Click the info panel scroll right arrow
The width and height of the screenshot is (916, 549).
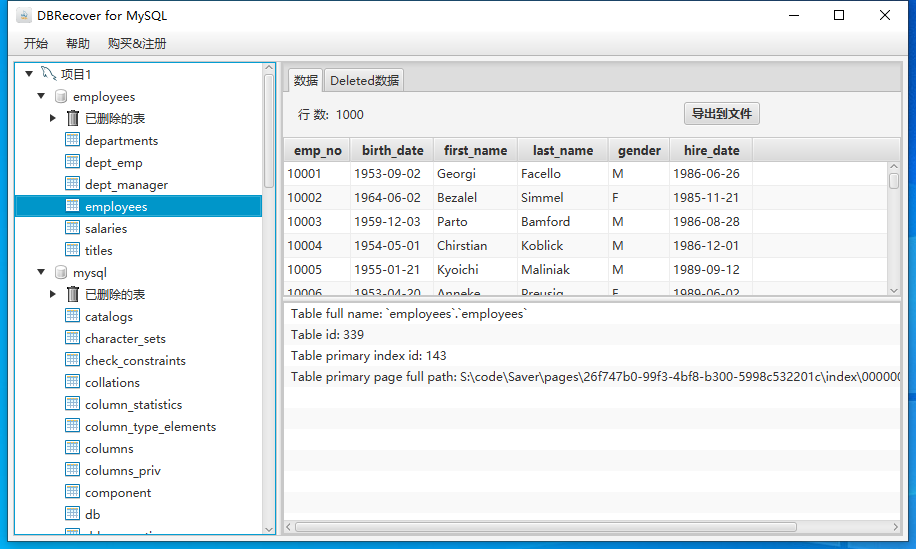pos(896,527)
